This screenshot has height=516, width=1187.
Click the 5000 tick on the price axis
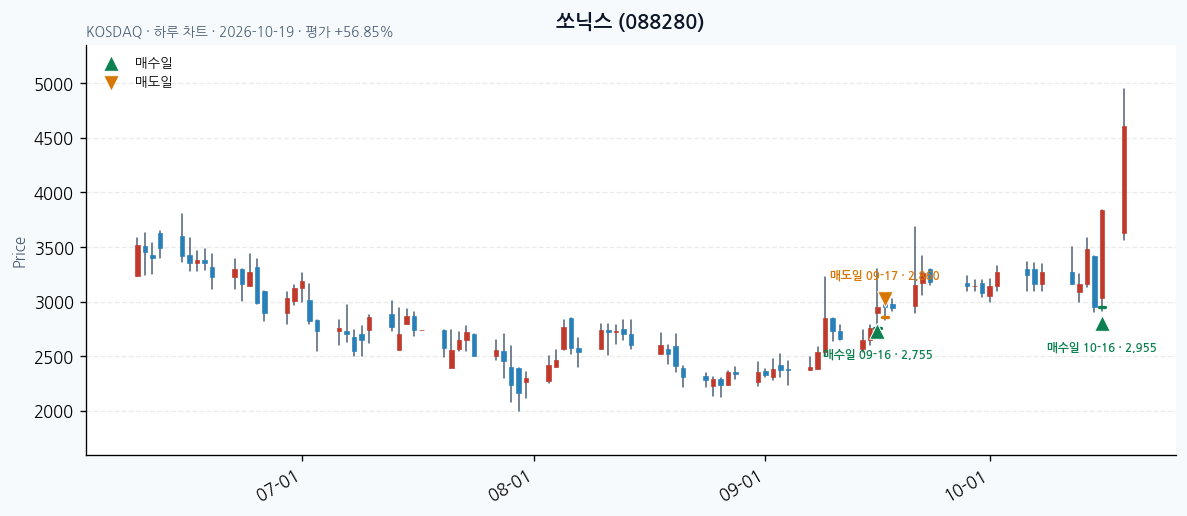[55, 84]
